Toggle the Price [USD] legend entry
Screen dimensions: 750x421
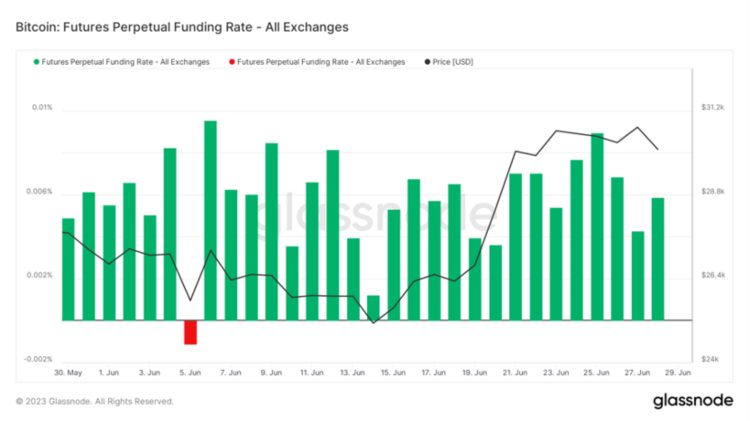point(457,62)
